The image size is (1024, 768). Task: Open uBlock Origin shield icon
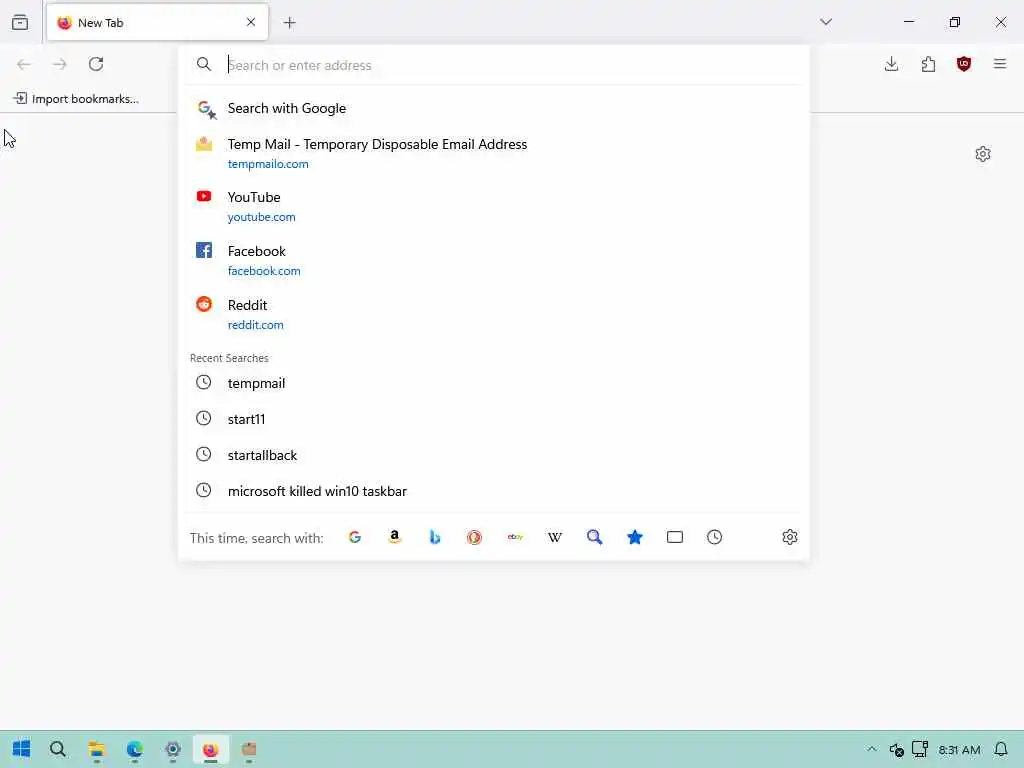[963, 64]
